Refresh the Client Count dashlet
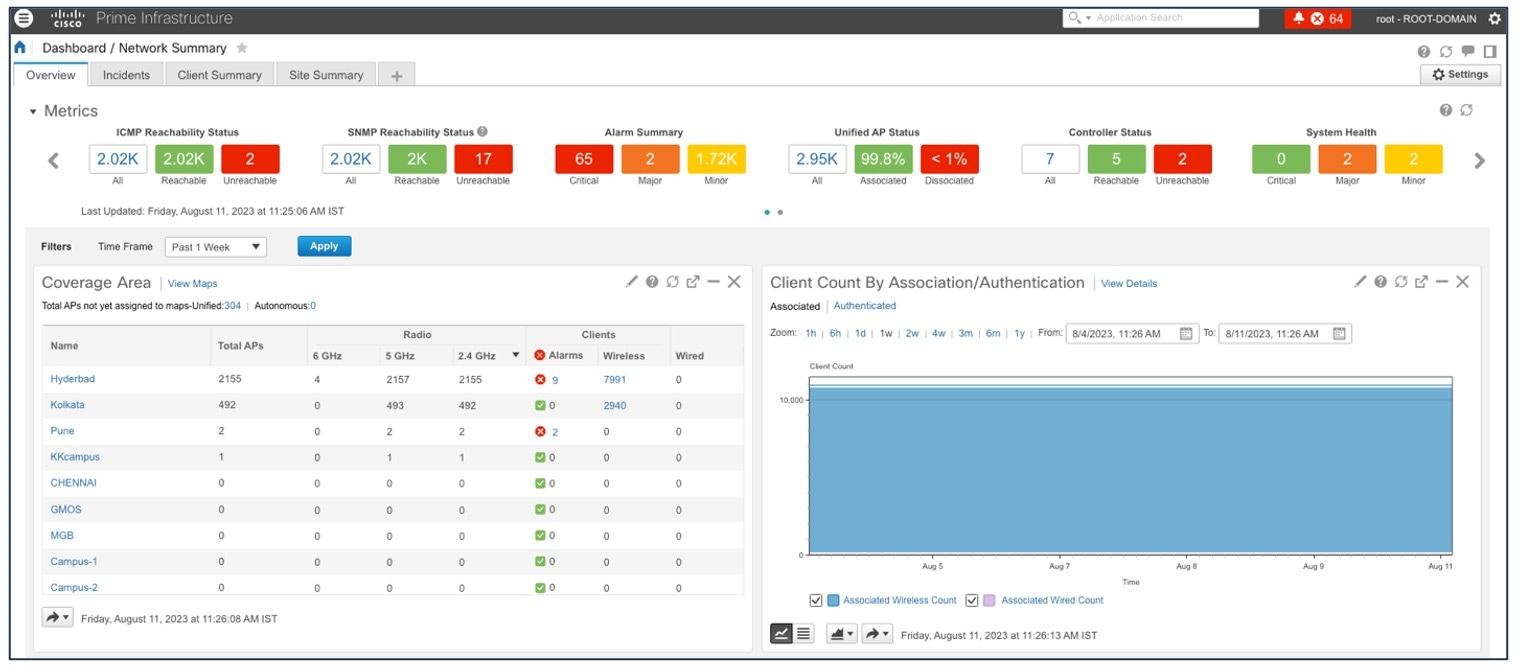 click(1401, 282)
